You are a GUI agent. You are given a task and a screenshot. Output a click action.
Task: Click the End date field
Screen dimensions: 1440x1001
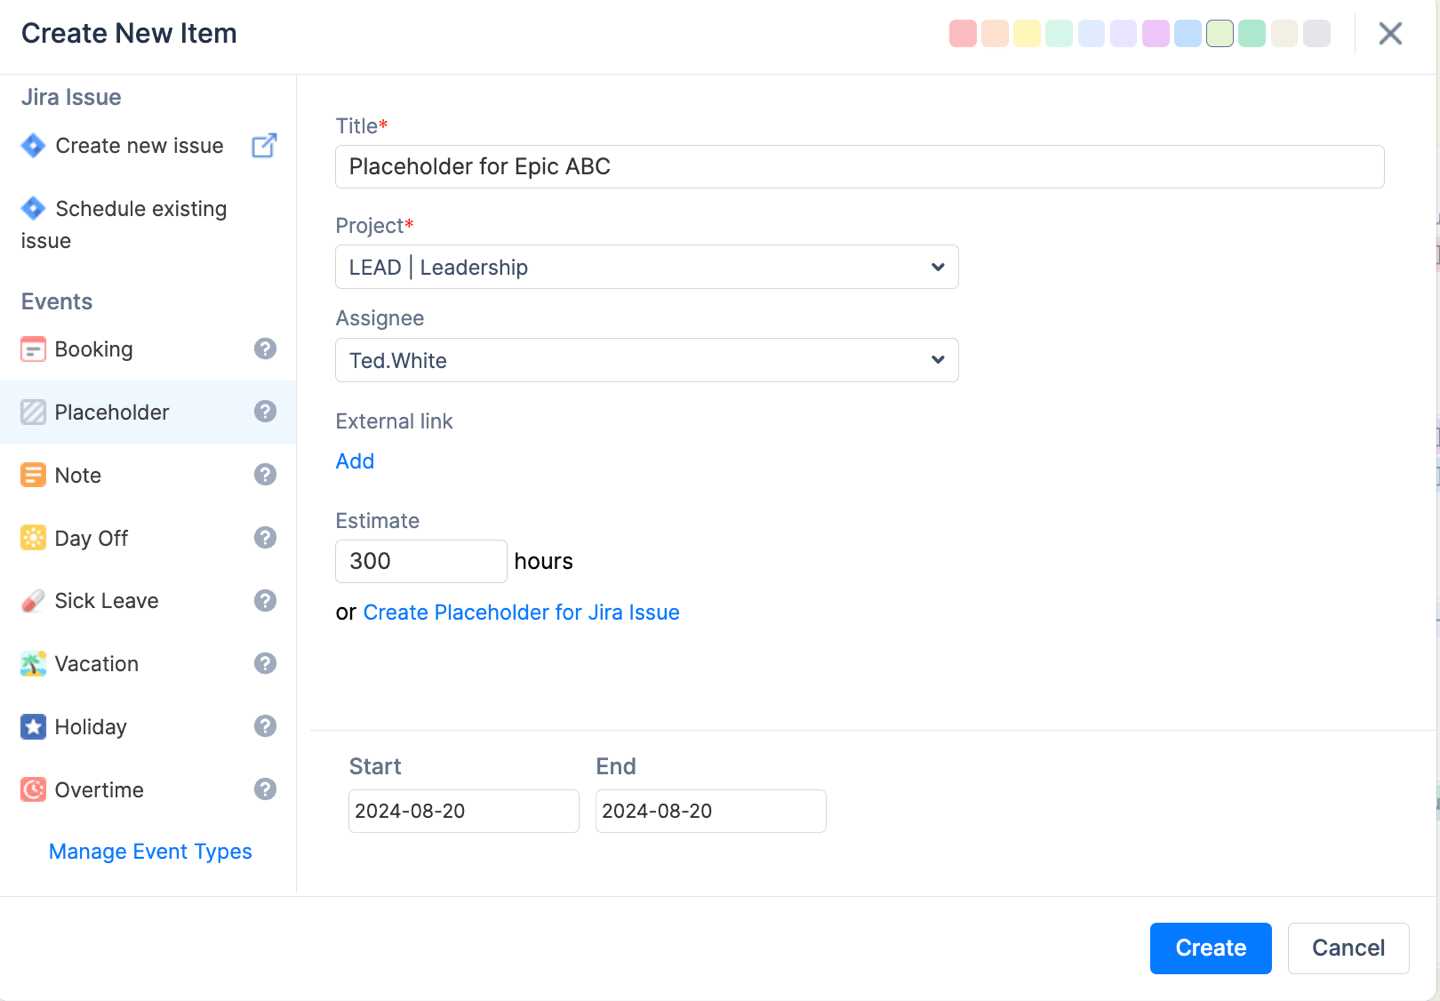[710, 811]
